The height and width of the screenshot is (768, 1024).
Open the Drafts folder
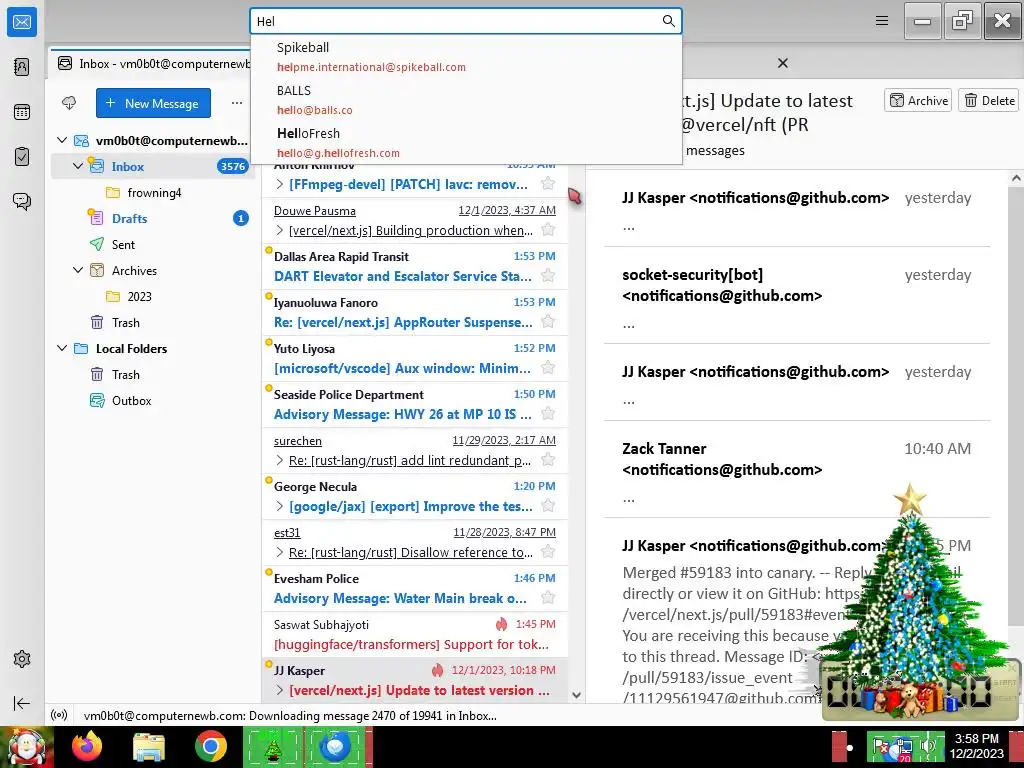tap(152, 218)
